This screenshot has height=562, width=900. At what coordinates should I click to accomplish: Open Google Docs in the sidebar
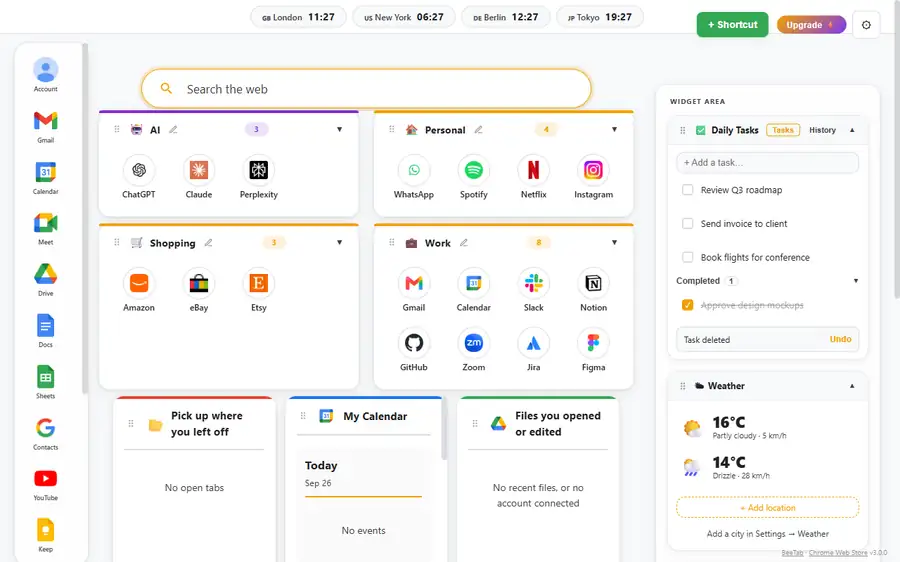click(x=45, y=331)
